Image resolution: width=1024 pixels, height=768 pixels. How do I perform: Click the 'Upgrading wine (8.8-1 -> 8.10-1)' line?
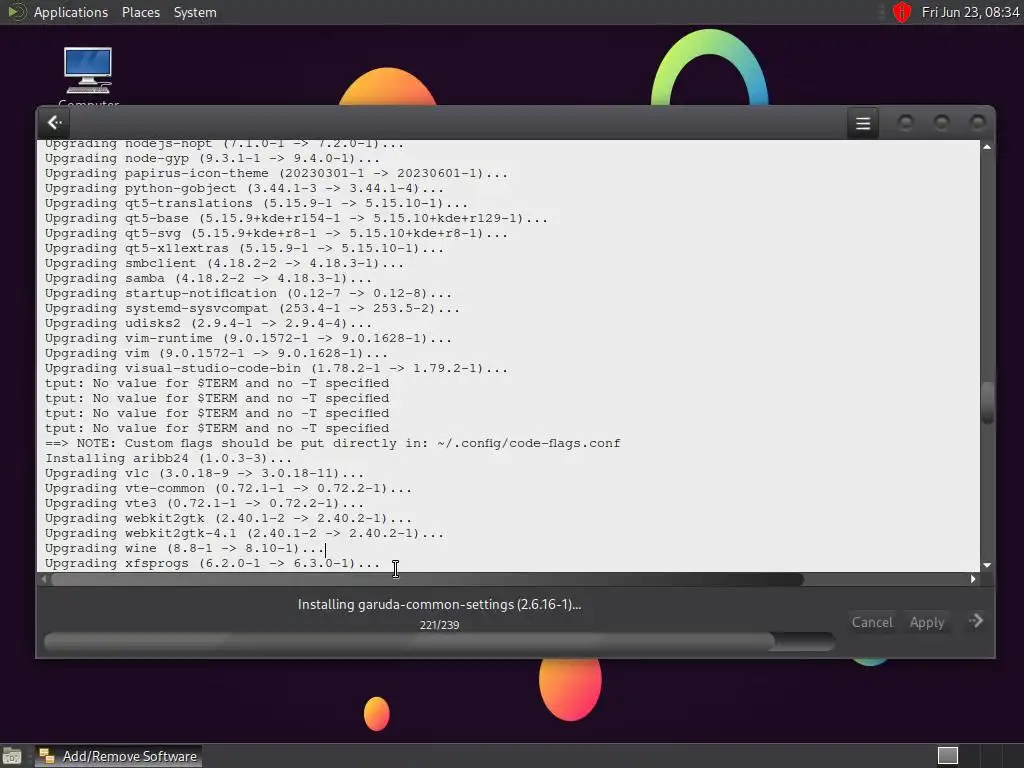pyautogui.click(x=184, y=549)
